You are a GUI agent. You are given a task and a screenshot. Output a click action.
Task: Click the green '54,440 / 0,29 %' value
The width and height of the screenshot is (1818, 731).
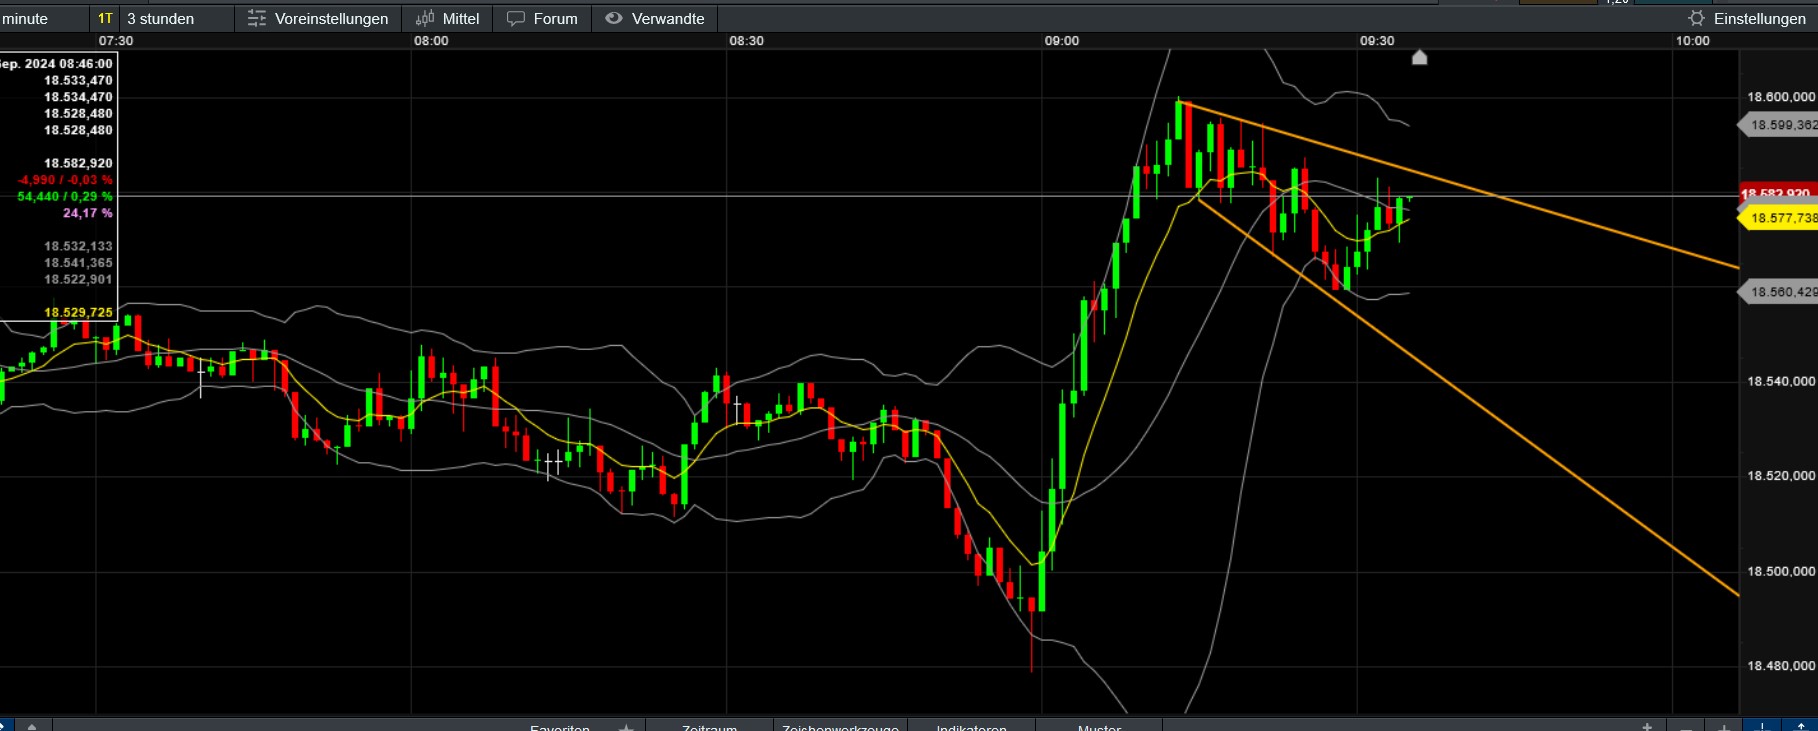point(65,197)
